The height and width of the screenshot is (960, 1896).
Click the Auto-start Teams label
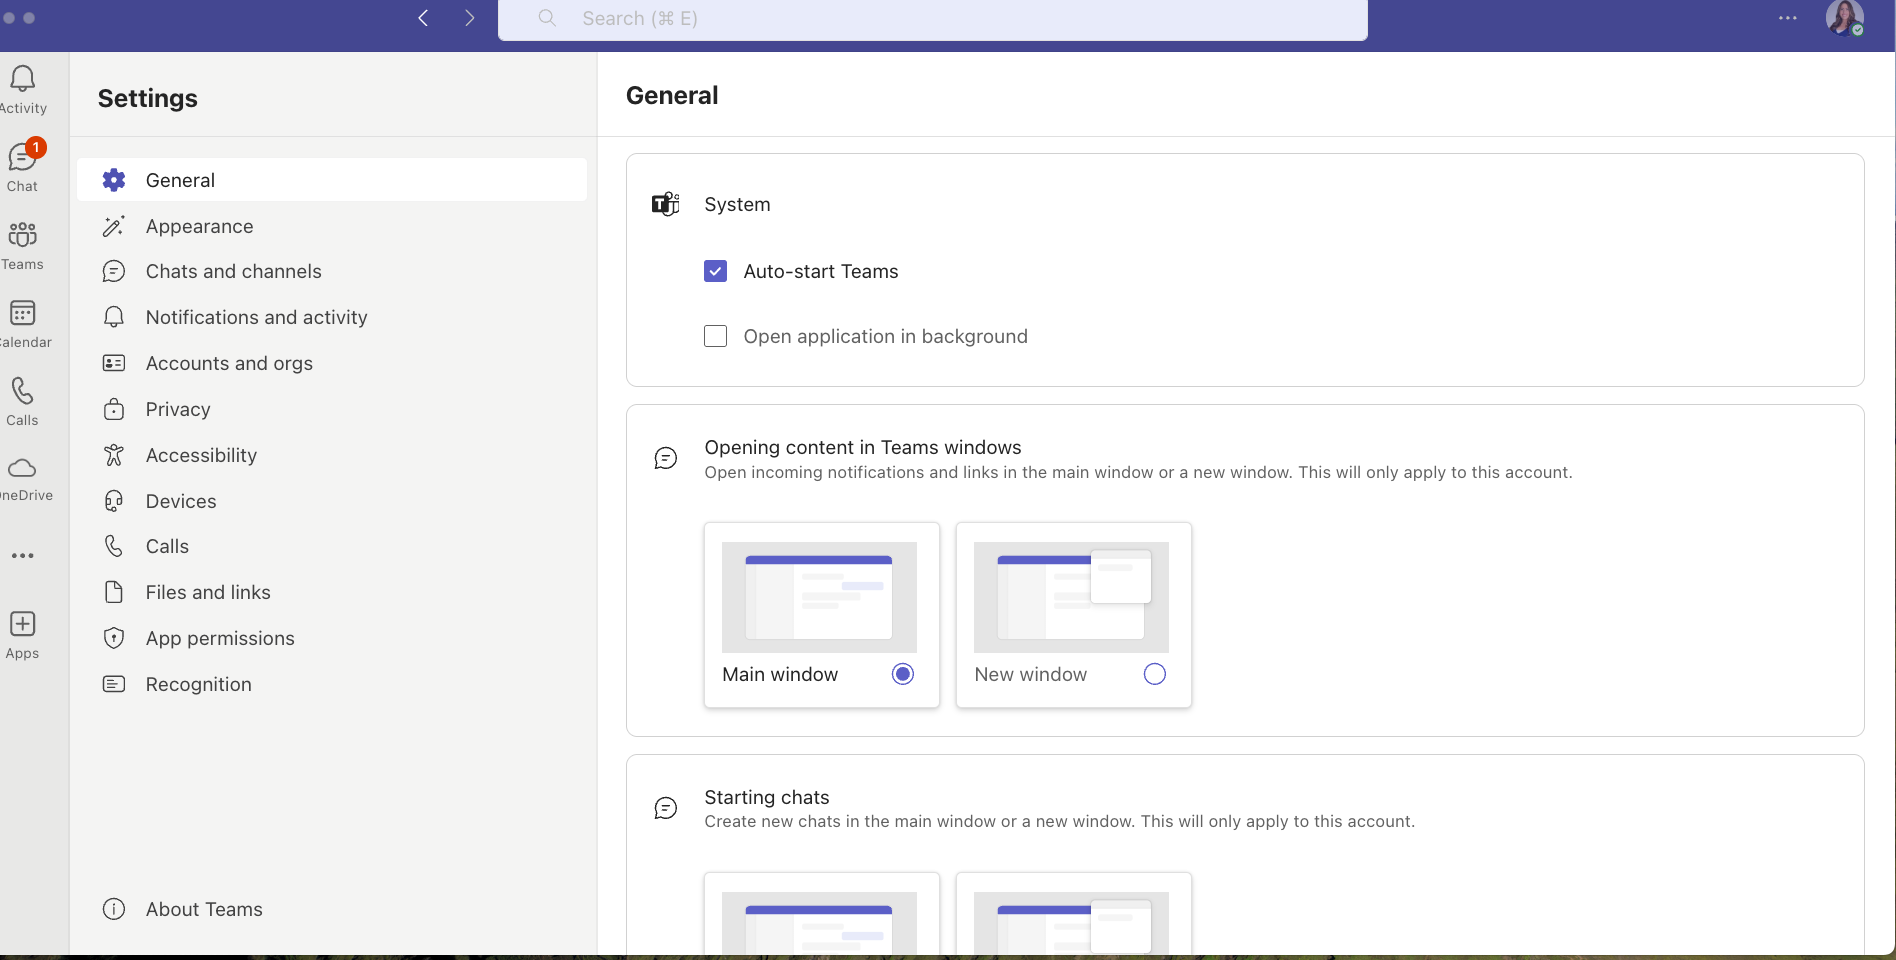tap(821, 271)
